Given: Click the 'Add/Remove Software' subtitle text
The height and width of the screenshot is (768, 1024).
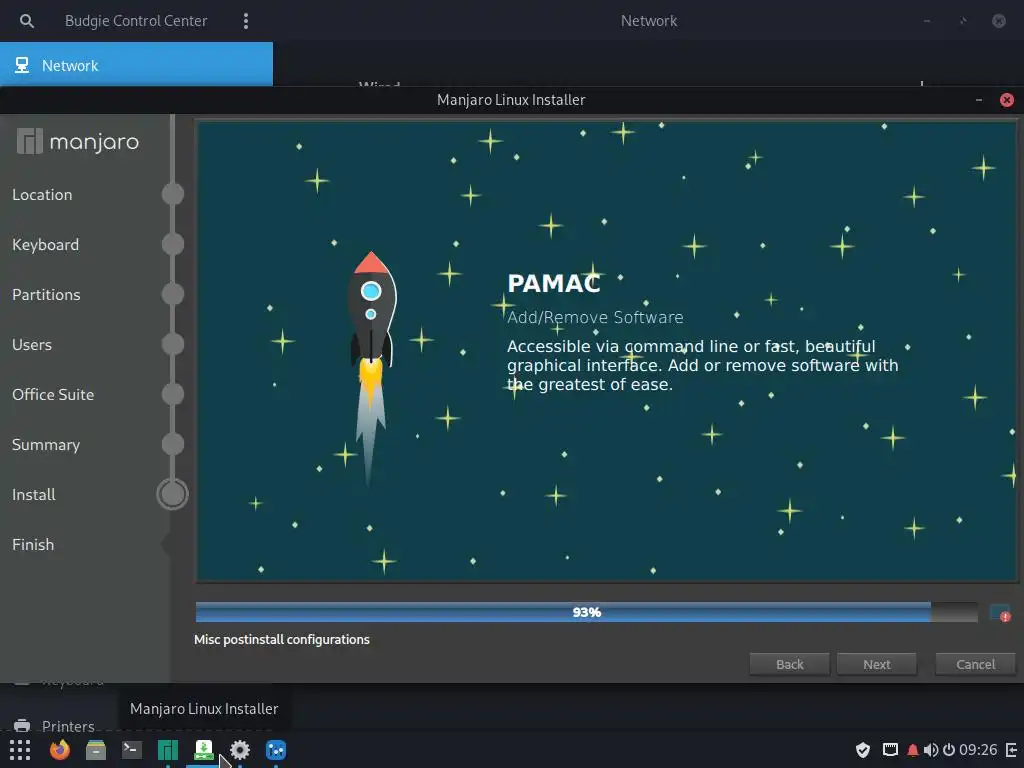Looking at the screenshot, I should pyautogui.click(x=596, y=317).
